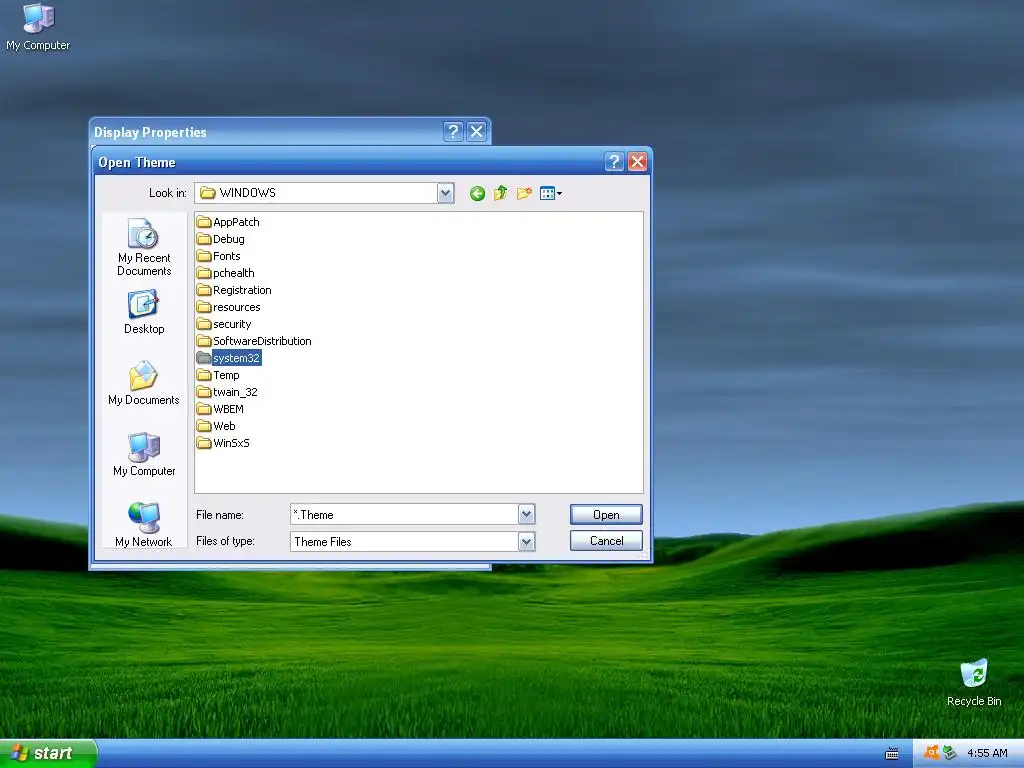Close the Open Theme dialog
This screenshot has width=1024, height=768.
pos(637,161)
